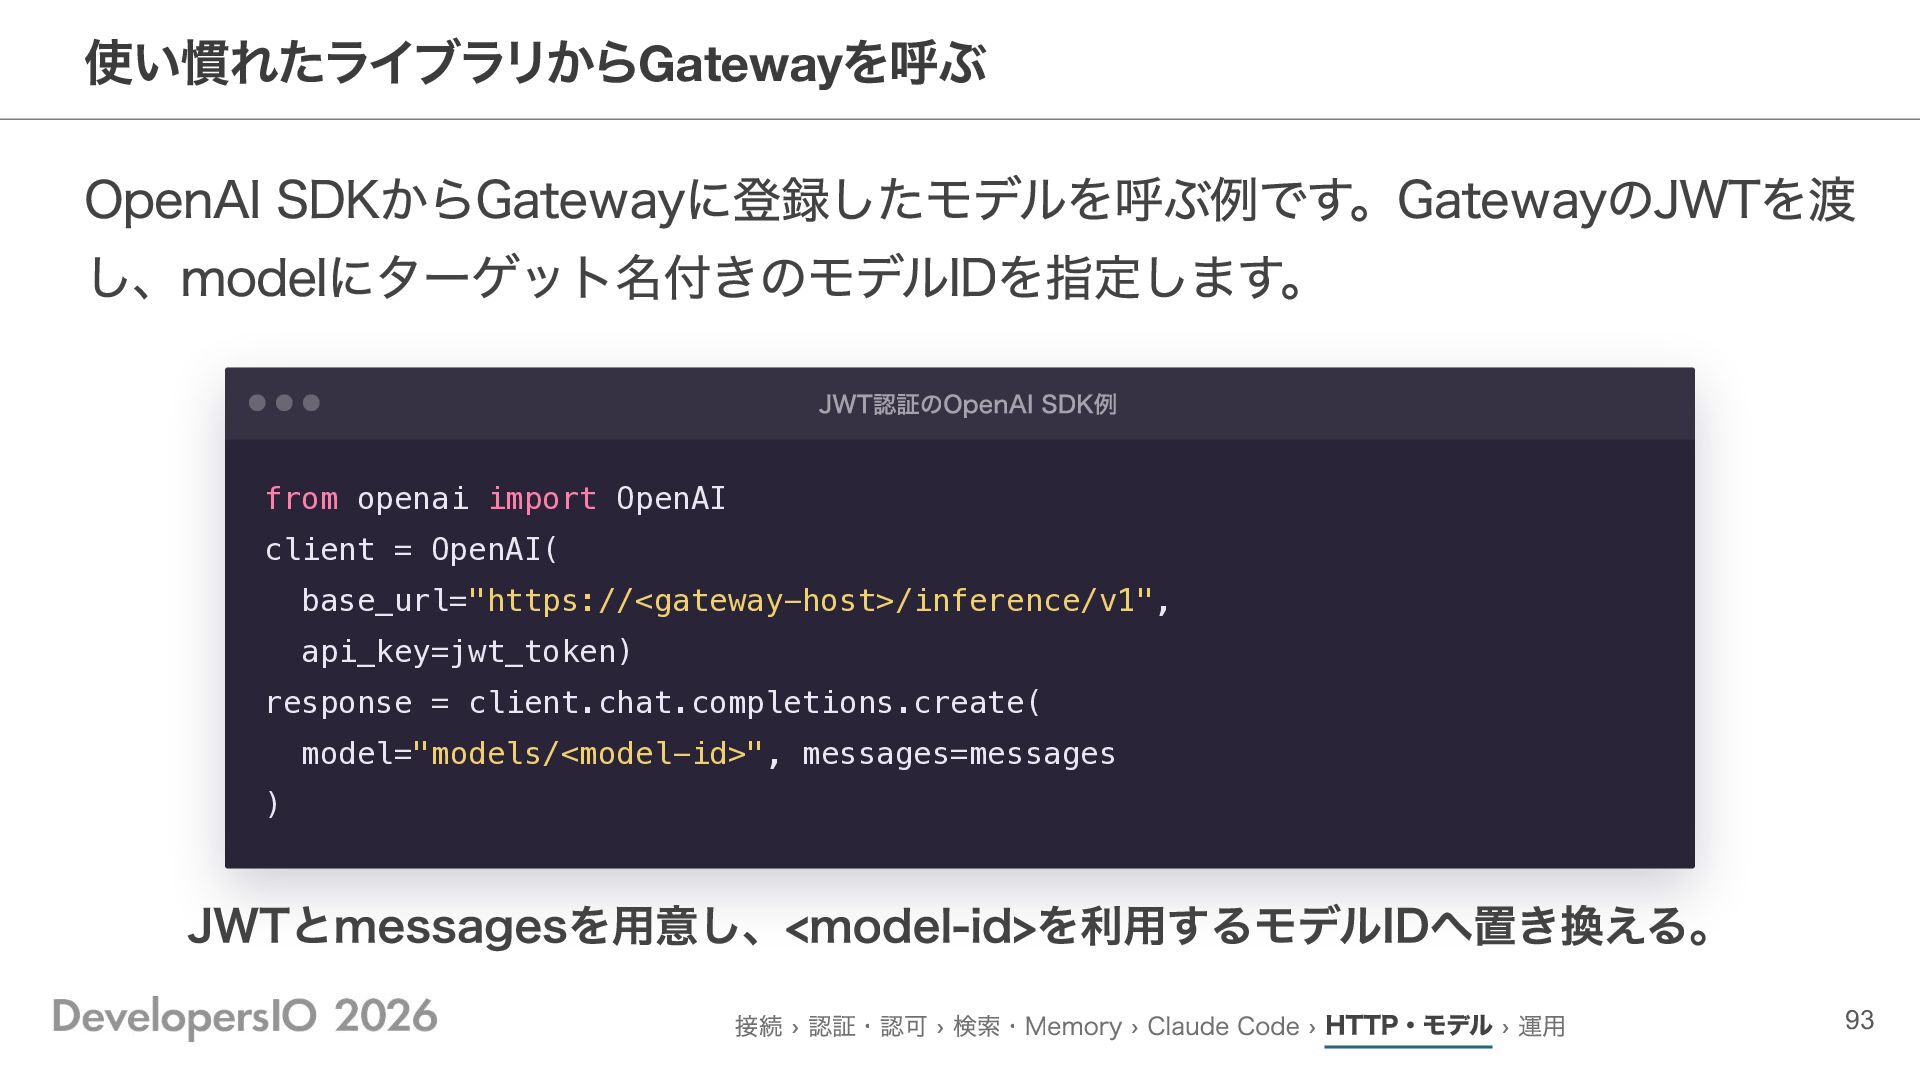Screen dimensions: 1920x1080
Task: Go to the Claude Code section
Action: [x=1223, y=1026]
